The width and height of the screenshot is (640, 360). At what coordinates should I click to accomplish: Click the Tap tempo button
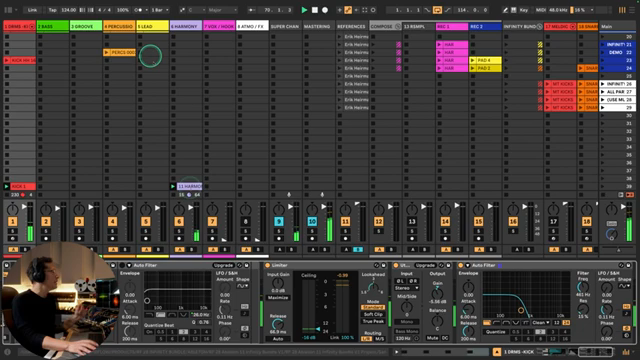[x=52, y=10]
